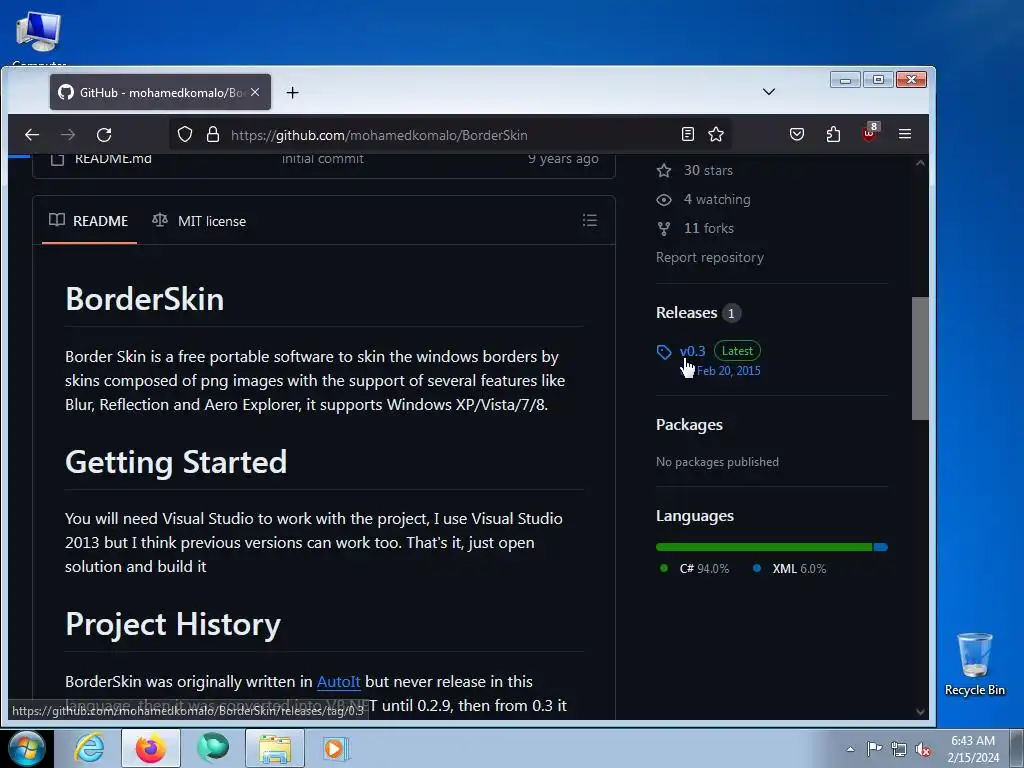
Task: Click the C# 94.0% language entry
Action: tap(695, 569)
